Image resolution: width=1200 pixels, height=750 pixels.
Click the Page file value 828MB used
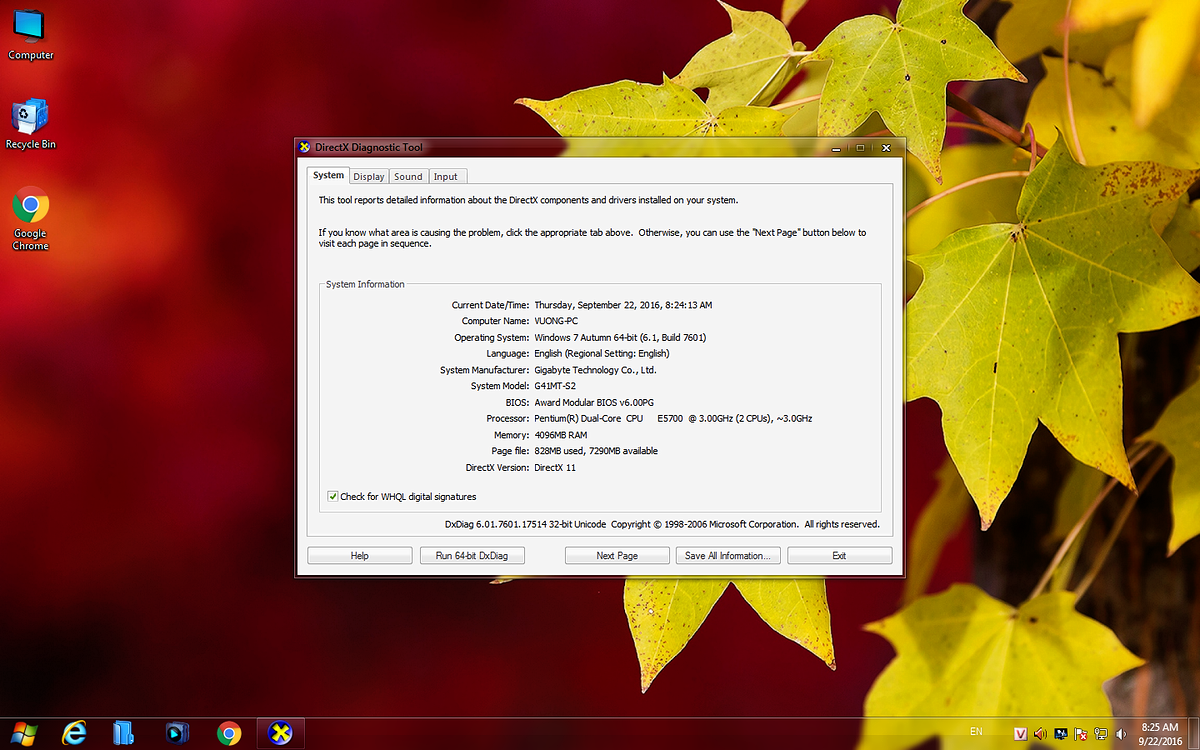coord(596,451)
